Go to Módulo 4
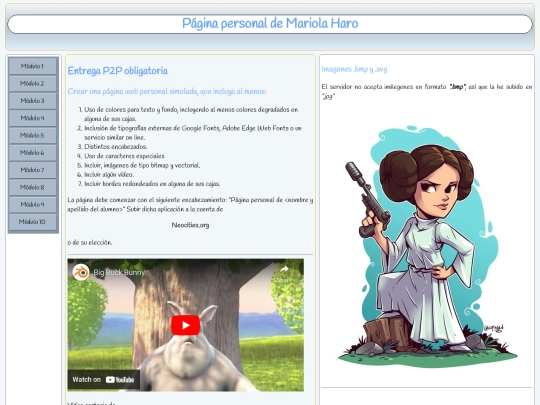540x405 pixels. [33, 118]
